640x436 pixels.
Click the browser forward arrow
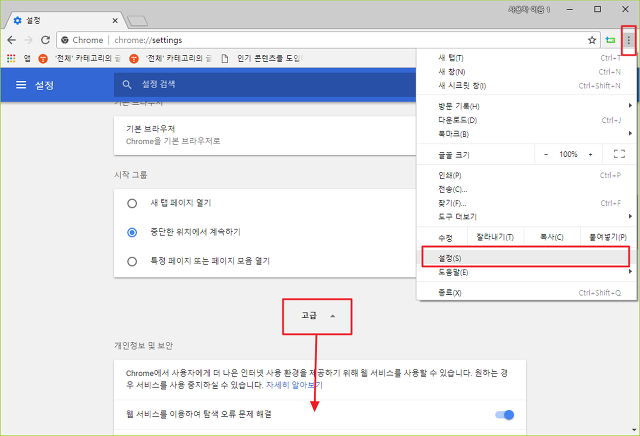click(28, 40)
